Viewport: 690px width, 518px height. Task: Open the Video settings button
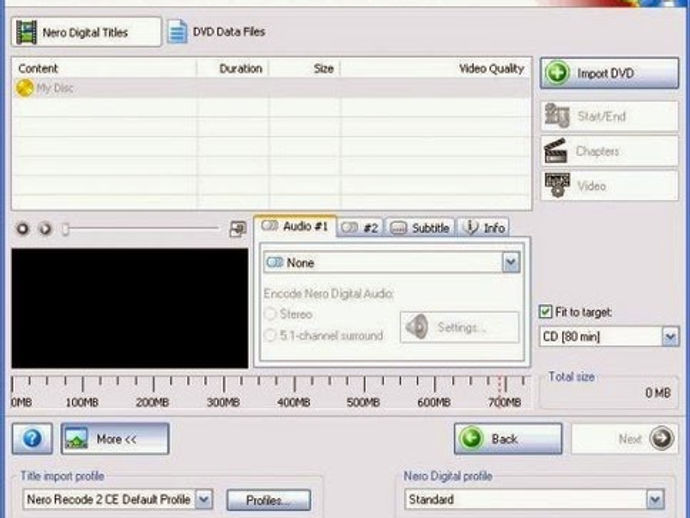point(609,186)
